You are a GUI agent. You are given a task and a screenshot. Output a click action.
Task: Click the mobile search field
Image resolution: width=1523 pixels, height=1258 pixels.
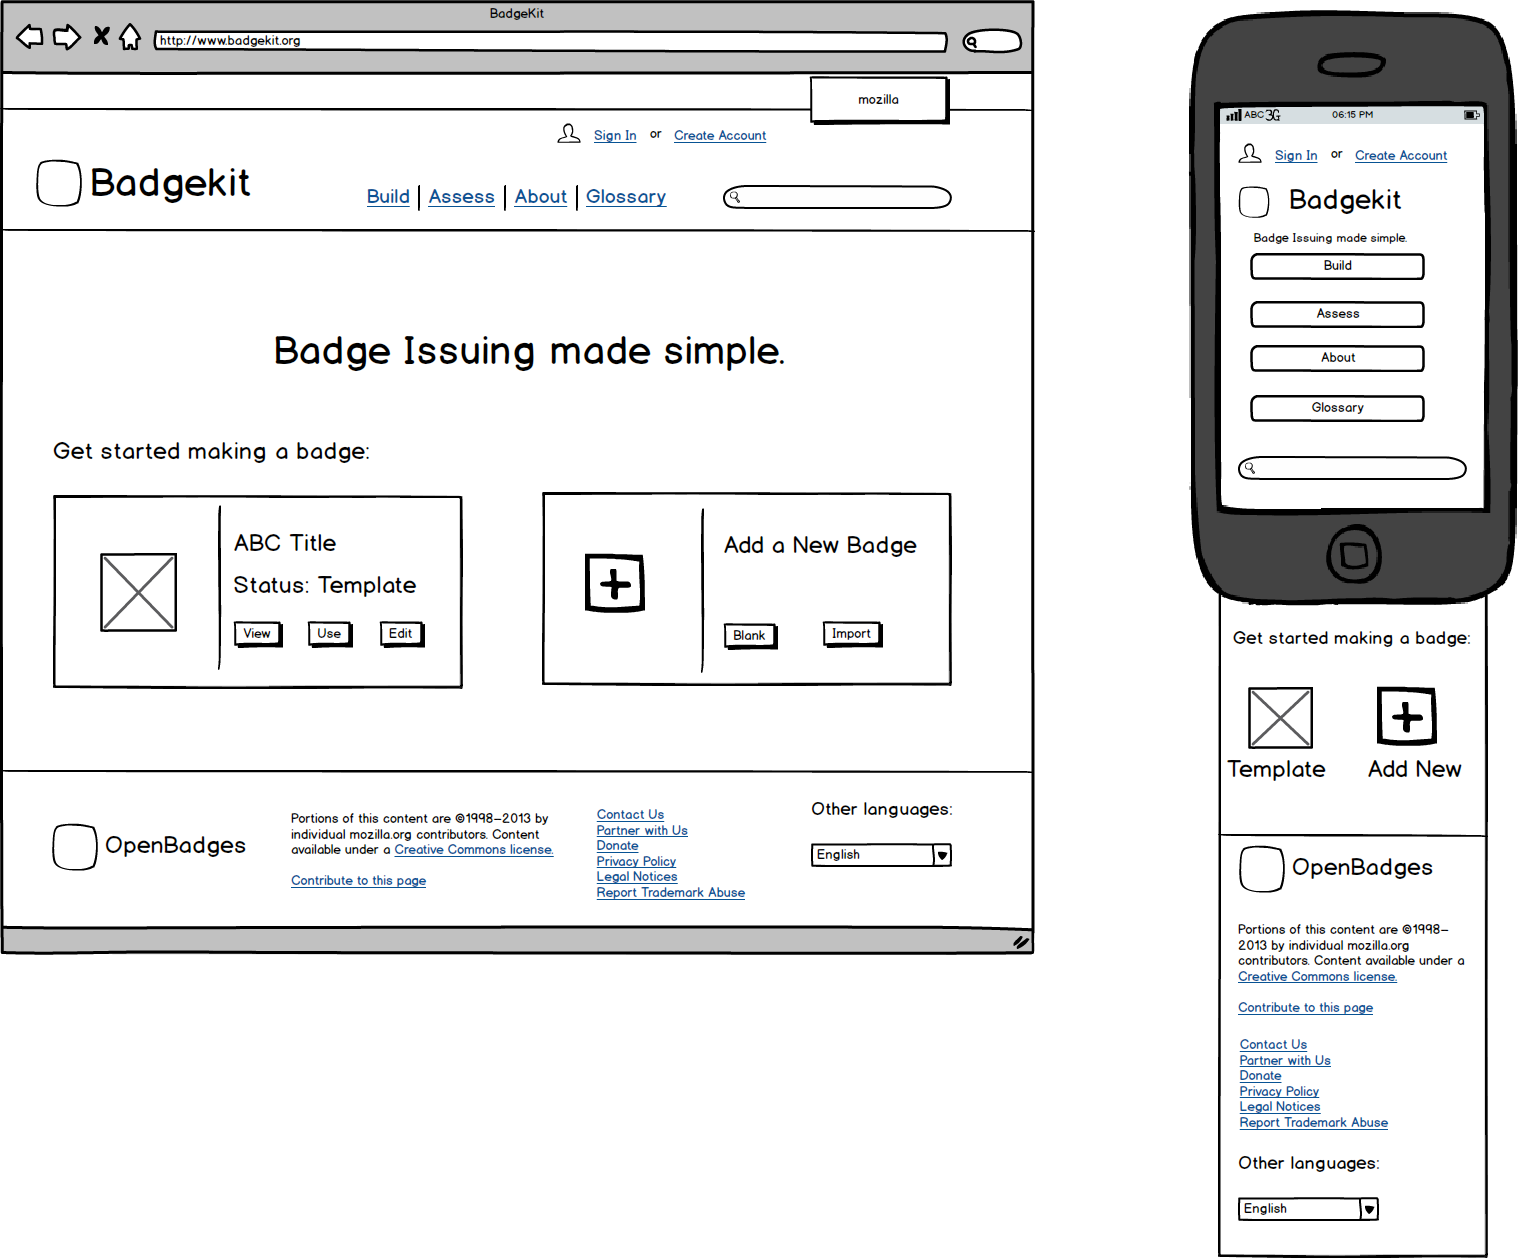click(x=1352, y=469)
